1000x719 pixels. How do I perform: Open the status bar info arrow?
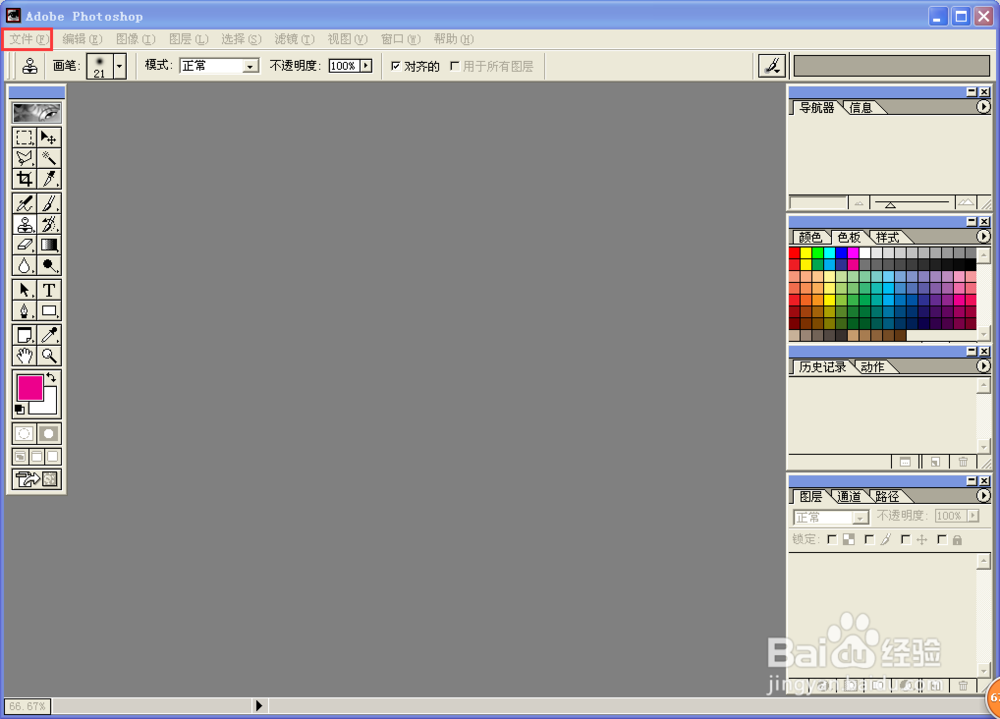tap(258, 706)
